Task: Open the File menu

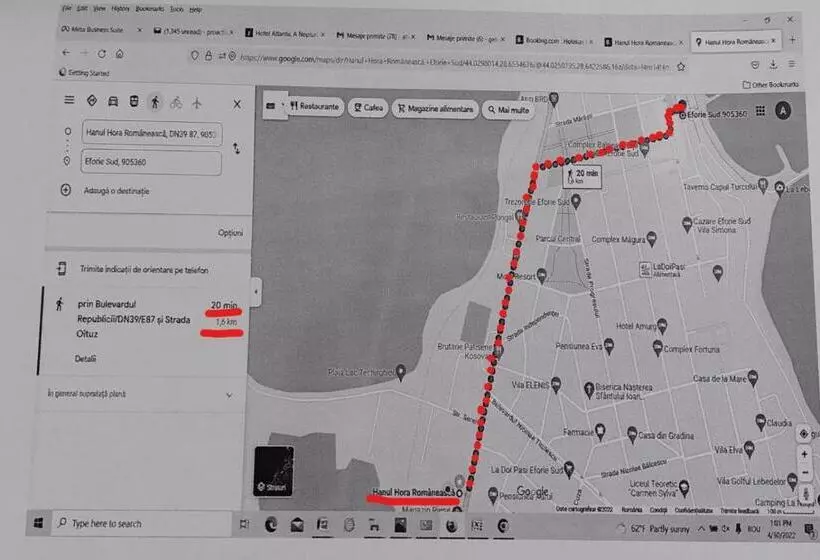Action: point(67,8)
